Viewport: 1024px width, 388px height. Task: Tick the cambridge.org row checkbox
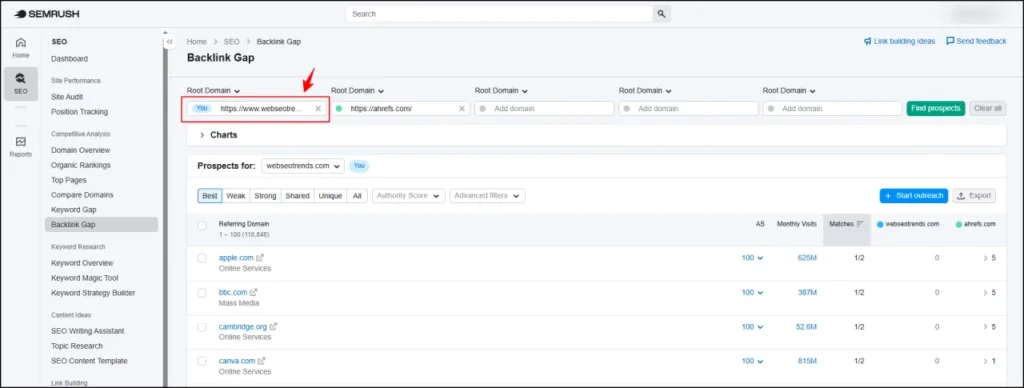[x=202, y=327]
